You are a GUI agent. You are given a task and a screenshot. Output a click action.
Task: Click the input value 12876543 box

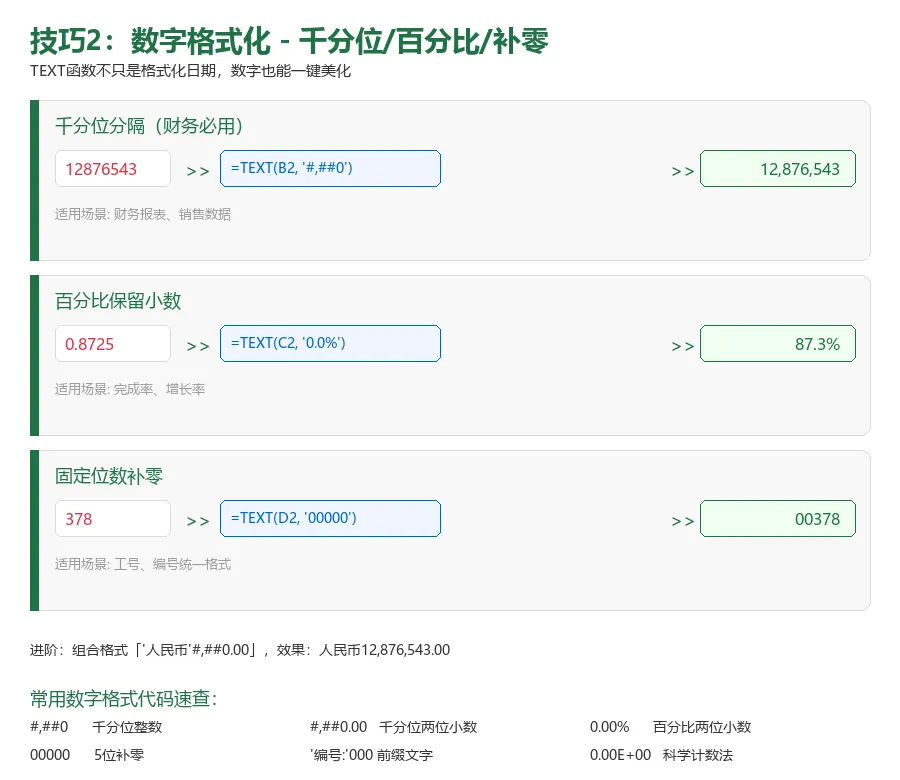point(112,169)
